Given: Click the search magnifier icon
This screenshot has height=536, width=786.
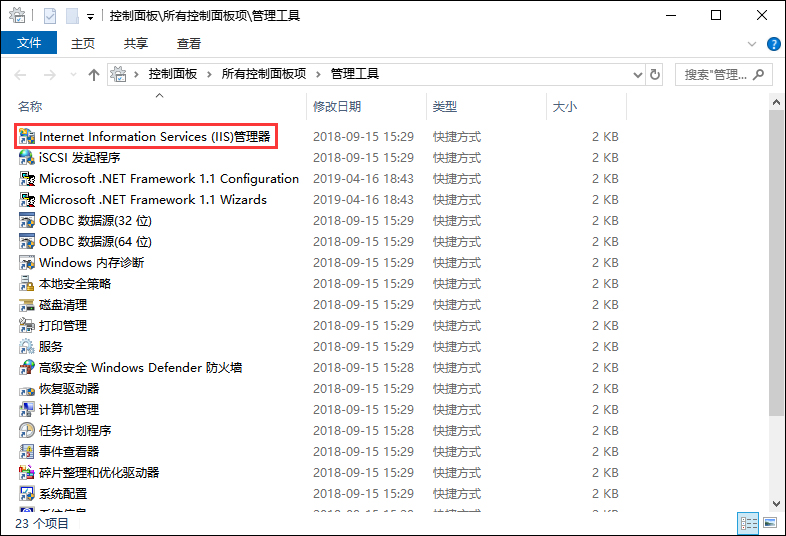Looking at the screenshot, I should tap(759, 75).
